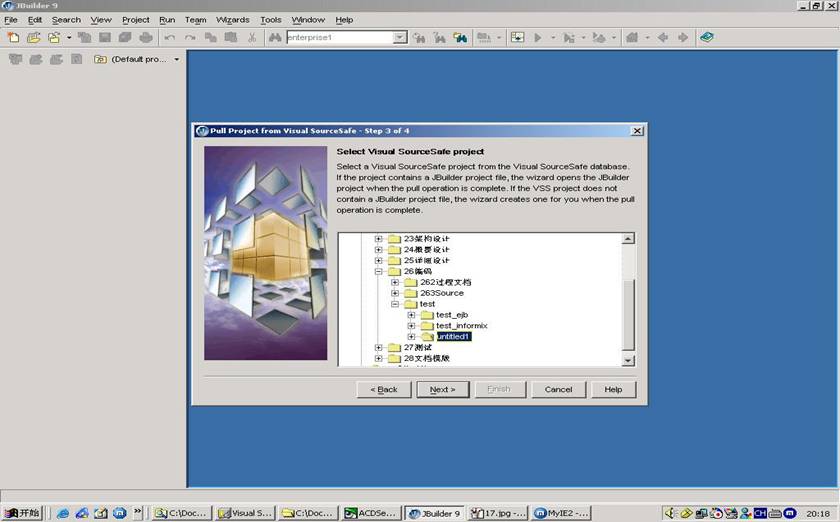Select the test_informix folder

(x=461, y=326)
